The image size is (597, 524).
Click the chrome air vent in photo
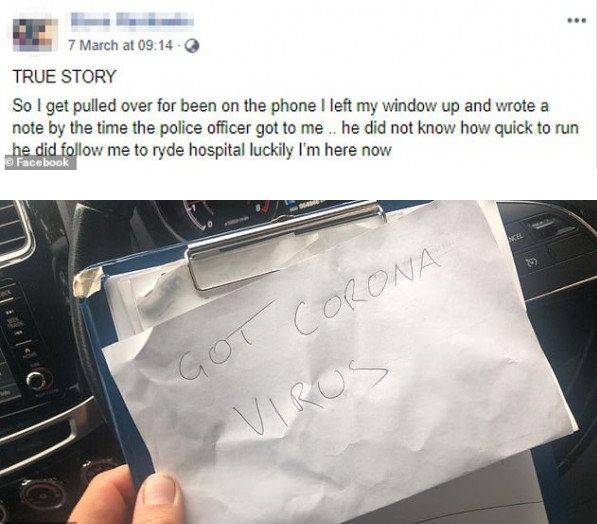pos(15,234)
